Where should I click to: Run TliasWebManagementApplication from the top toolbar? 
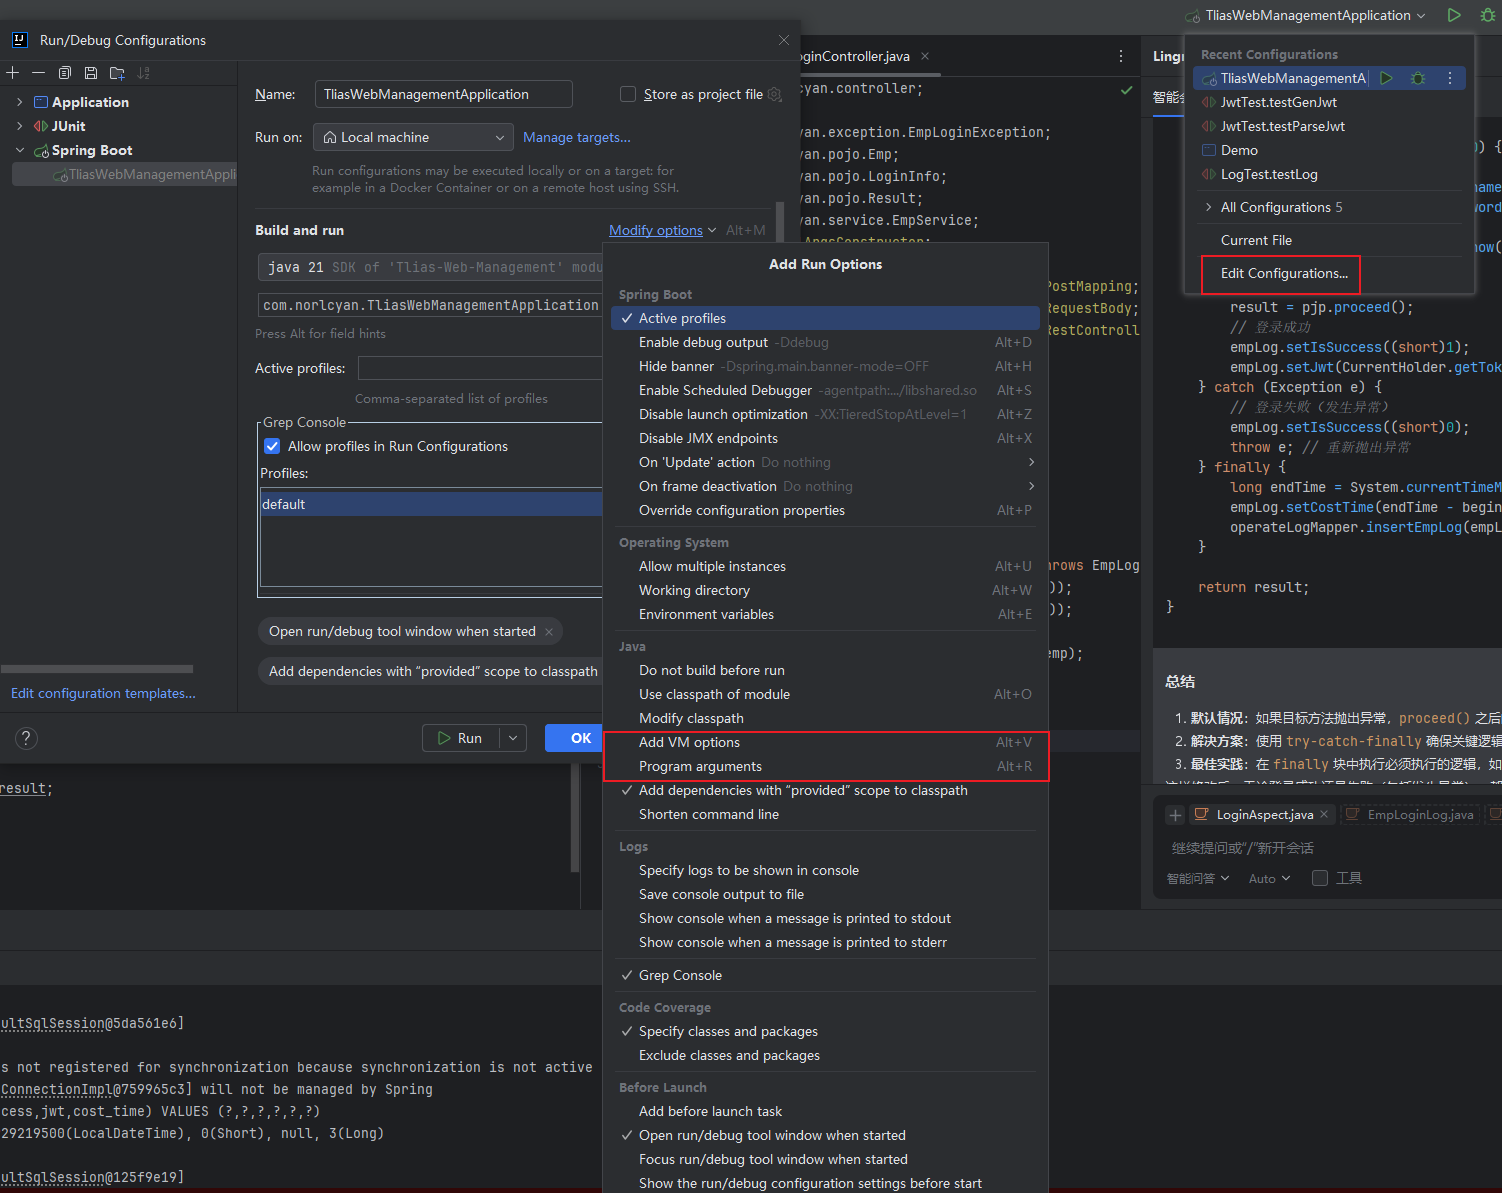pos(1454,15)
